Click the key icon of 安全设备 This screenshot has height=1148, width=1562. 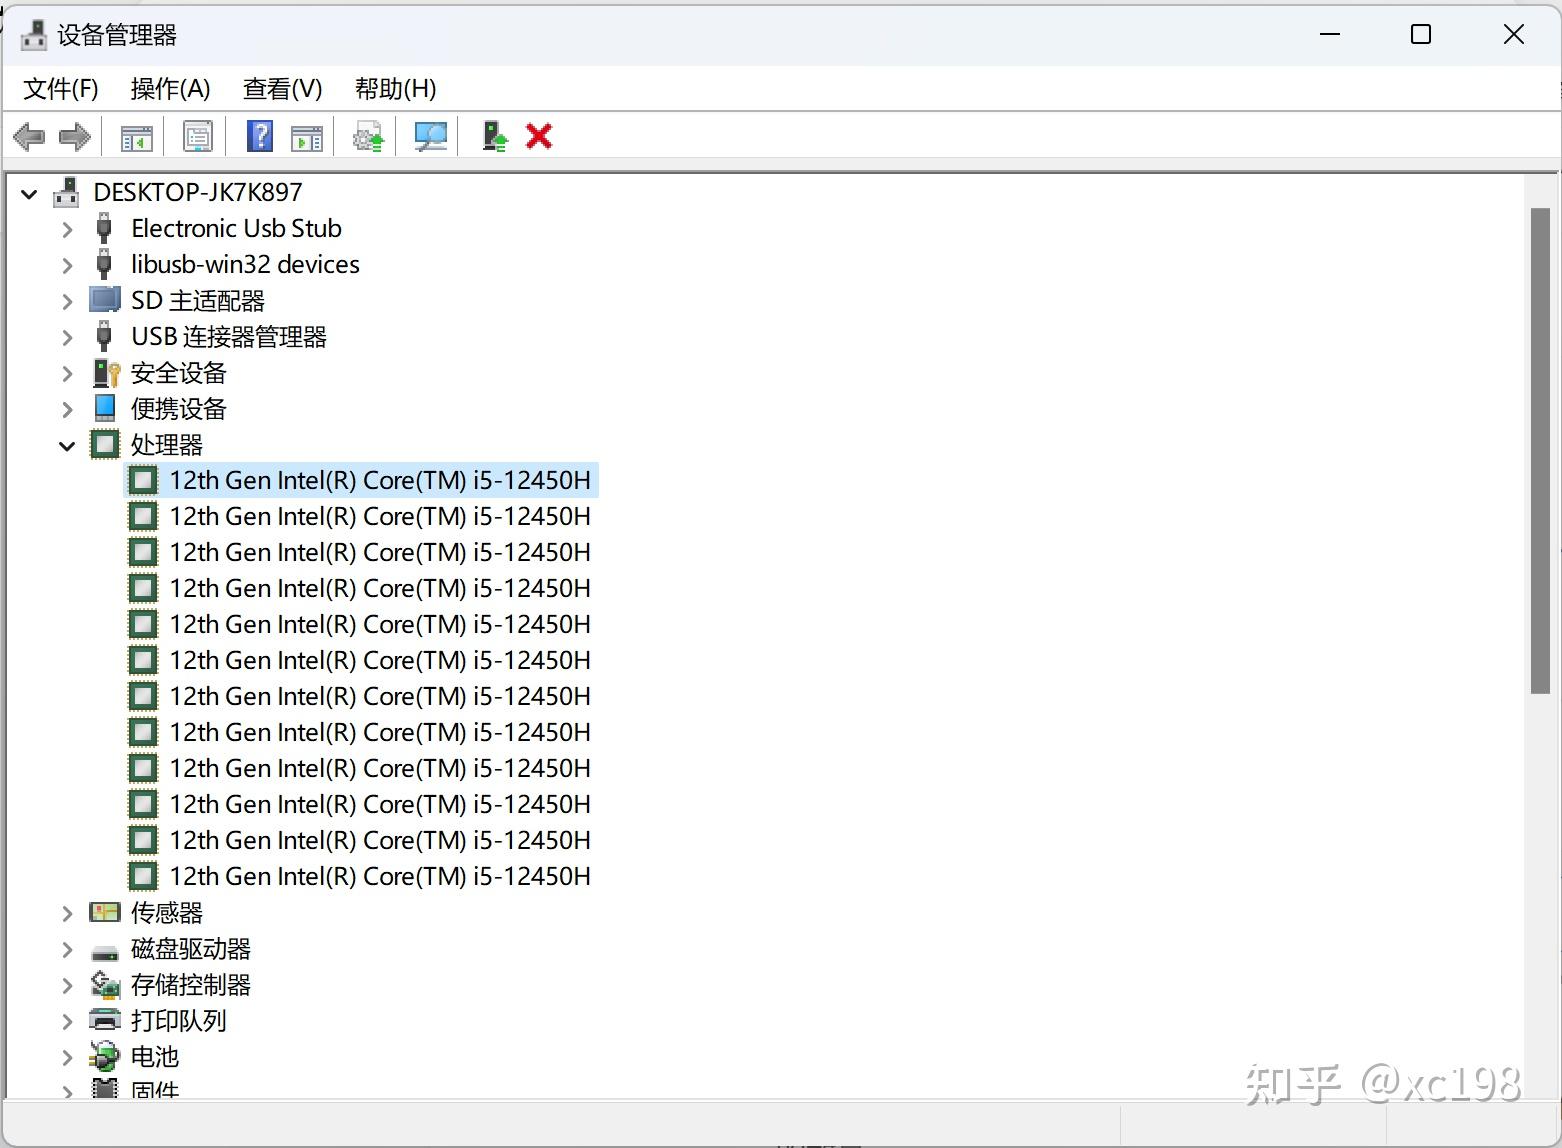(105, 373)
